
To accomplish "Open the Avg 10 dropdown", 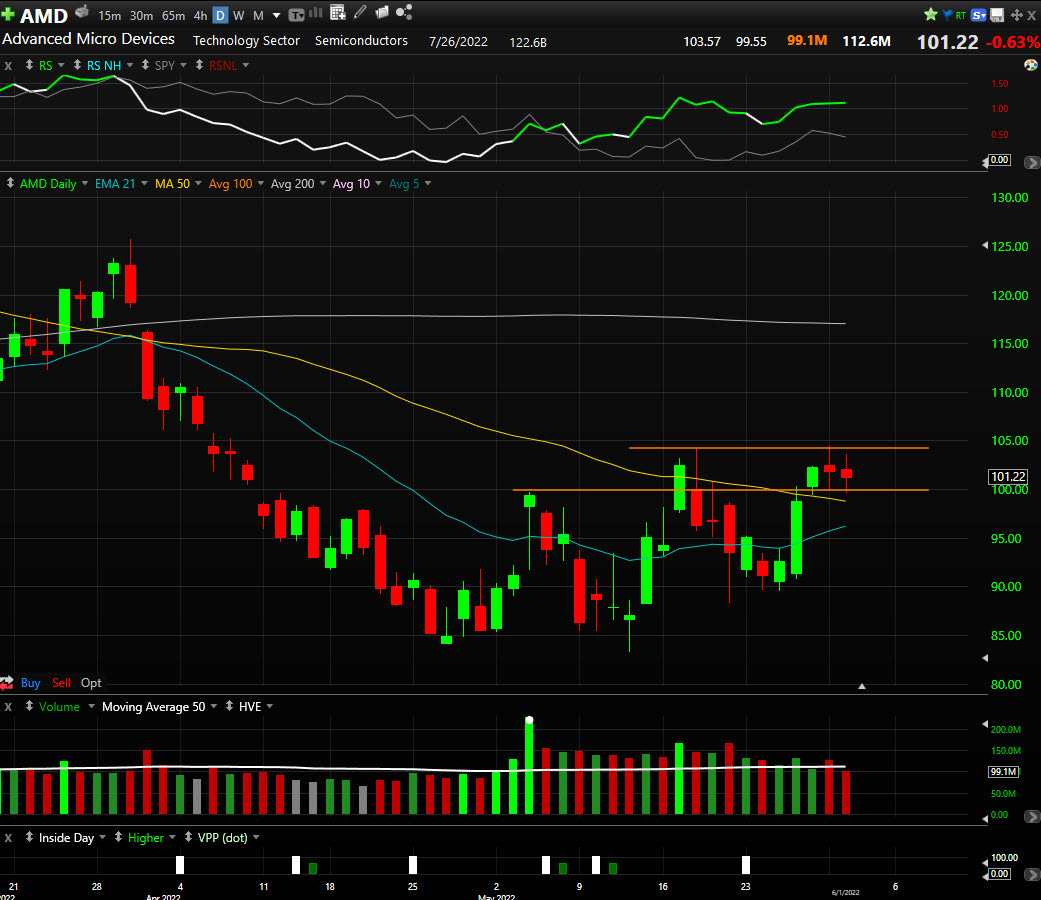I will click(378, 183).
